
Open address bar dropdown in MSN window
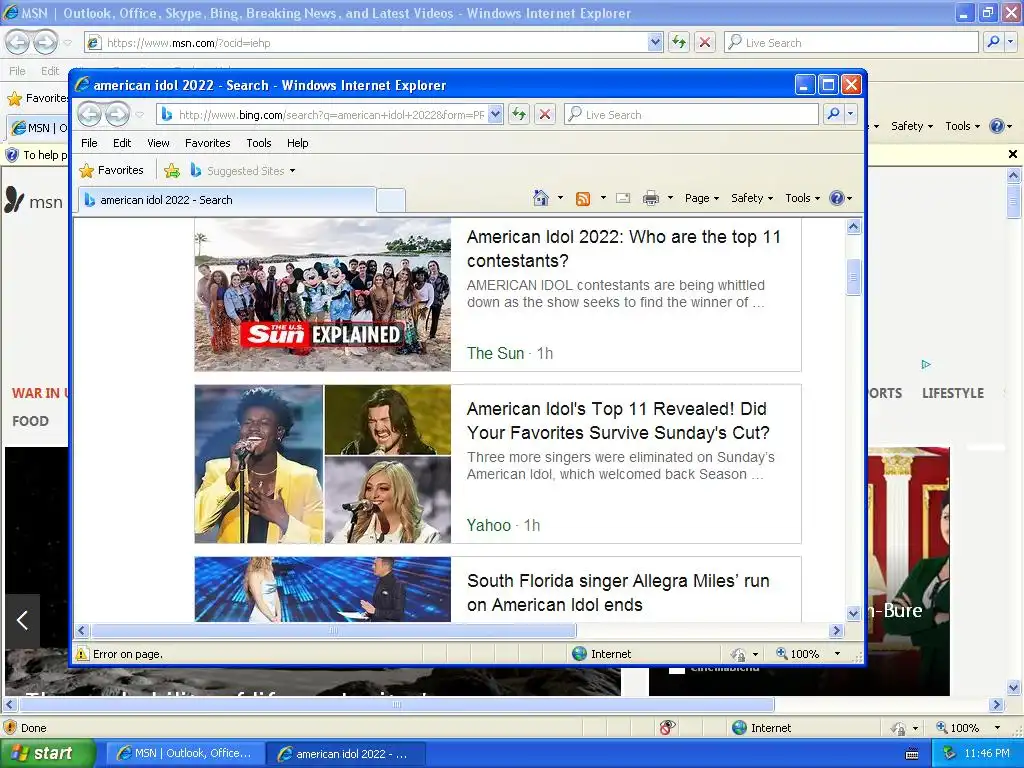pos(656,42)
